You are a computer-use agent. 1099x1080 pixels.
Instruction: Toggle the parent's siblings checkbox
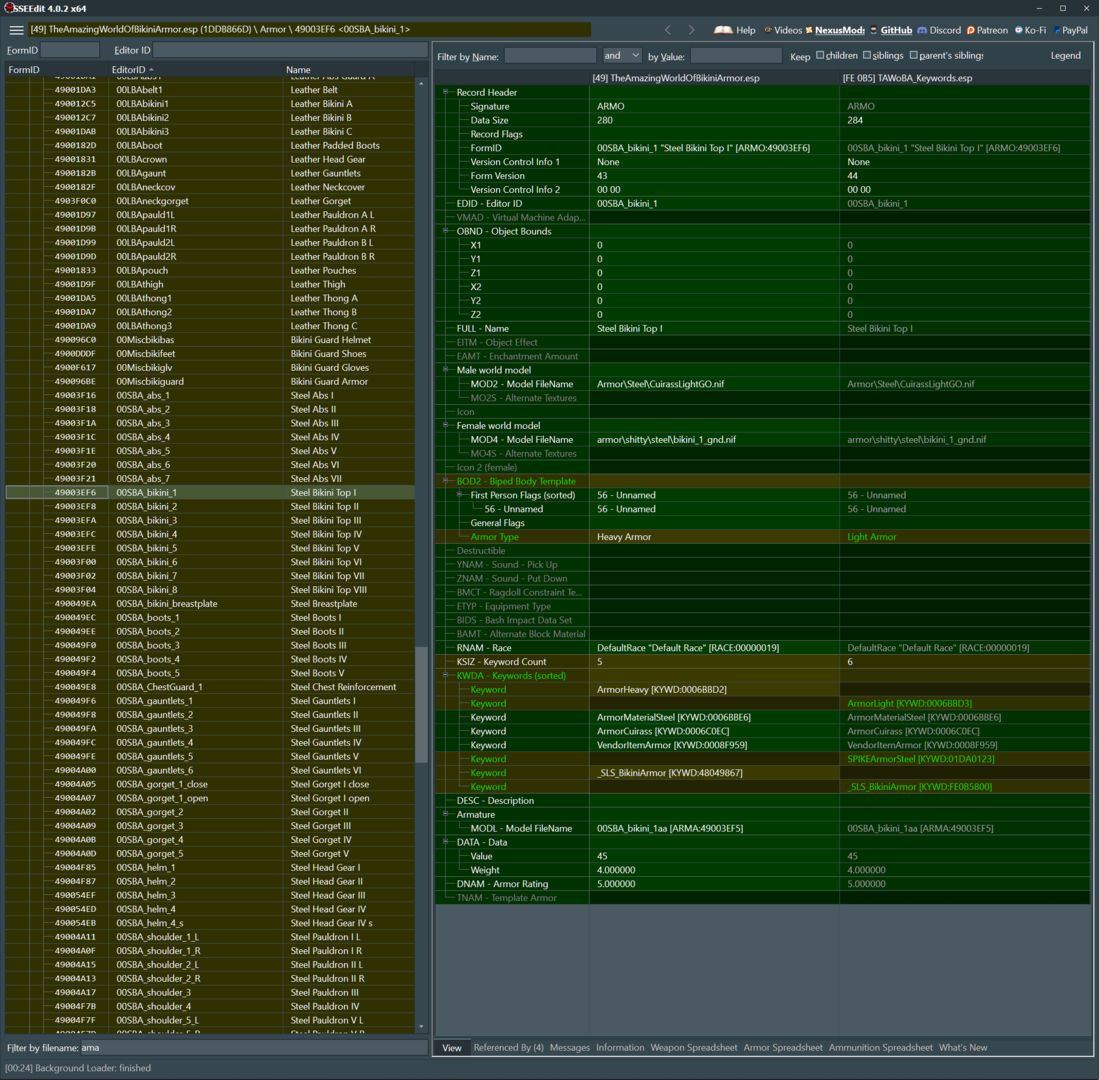coord(913,55)
